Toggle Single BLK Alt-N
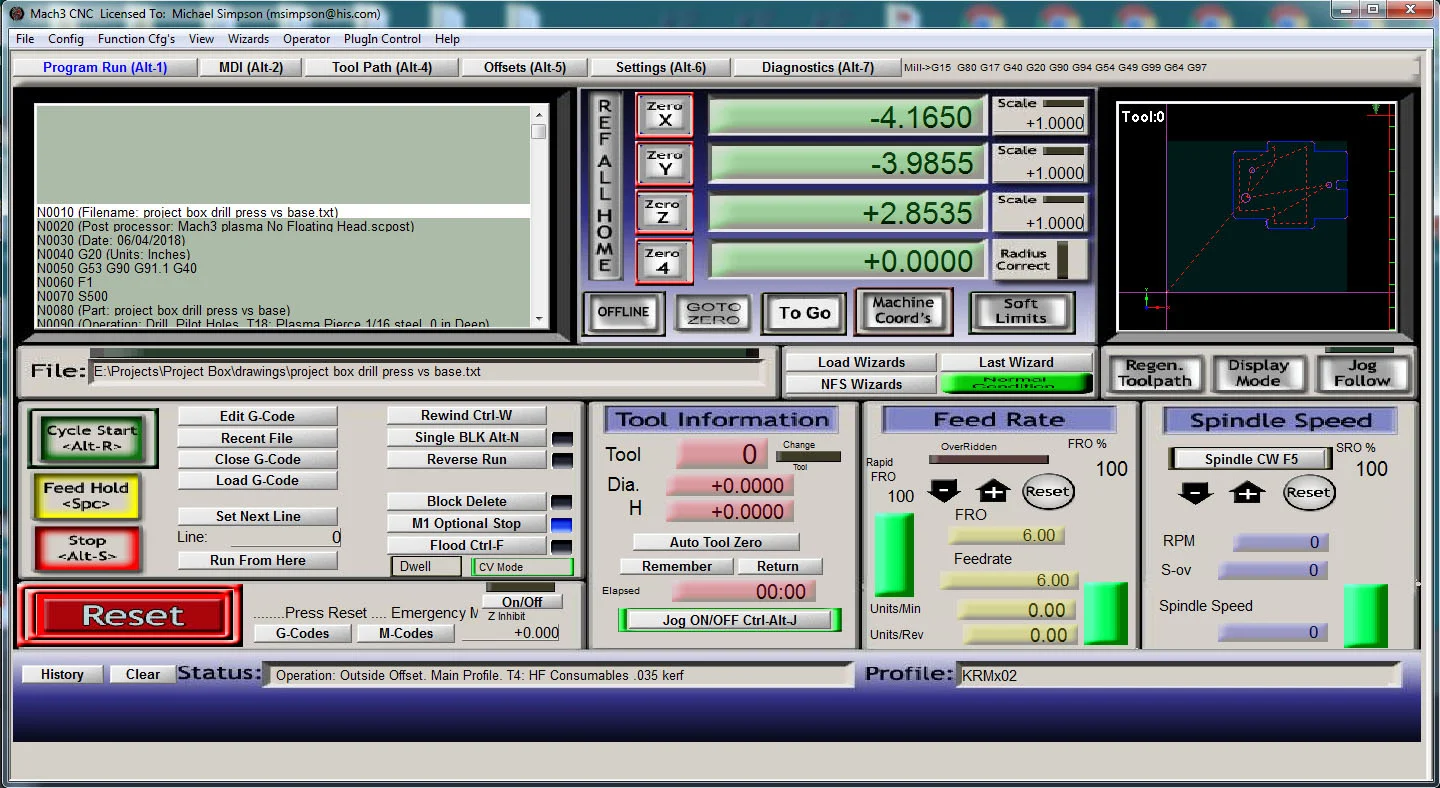1440x788 pixels. click(x=467, y=437)
